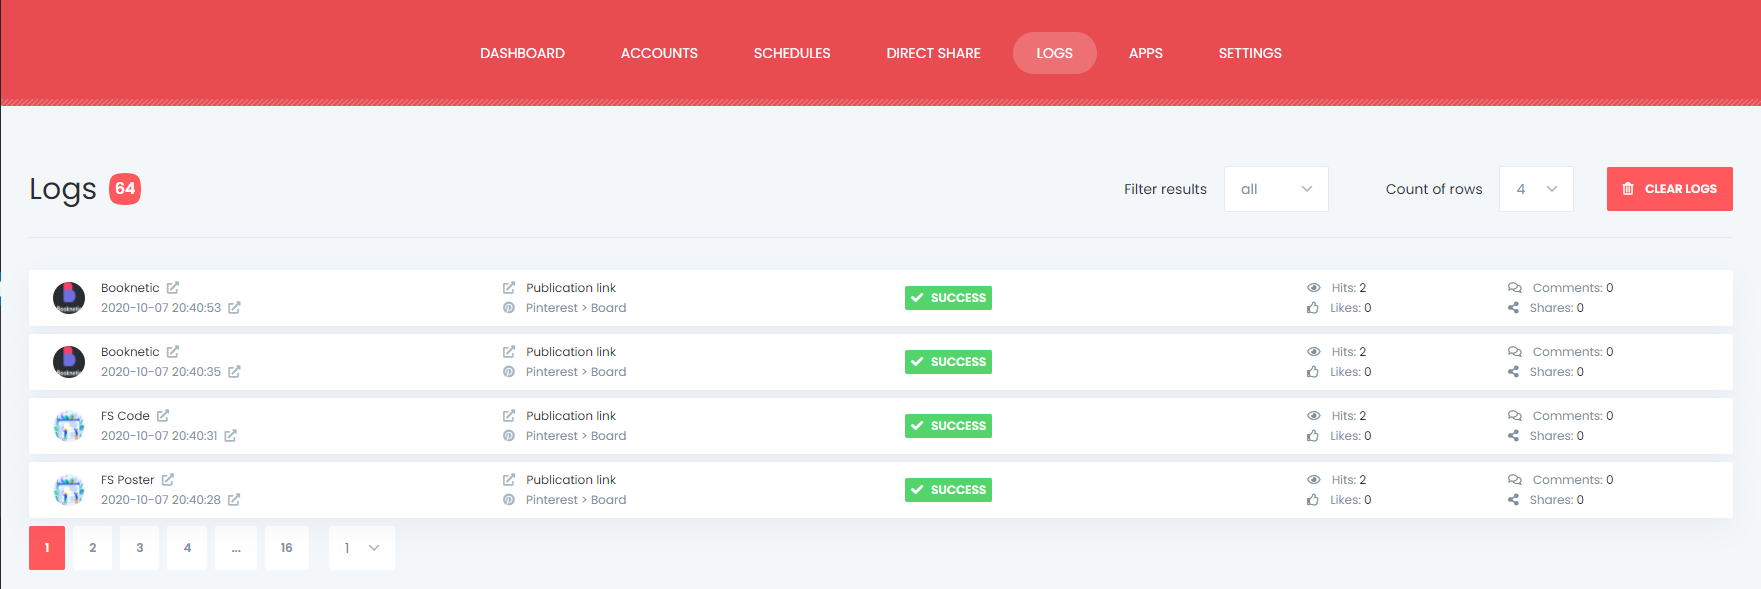Viewport: 1761px width, 589px height.
Task: Click the Hits eye icon in FS Code row
Action: click(x=1314, y=415)
